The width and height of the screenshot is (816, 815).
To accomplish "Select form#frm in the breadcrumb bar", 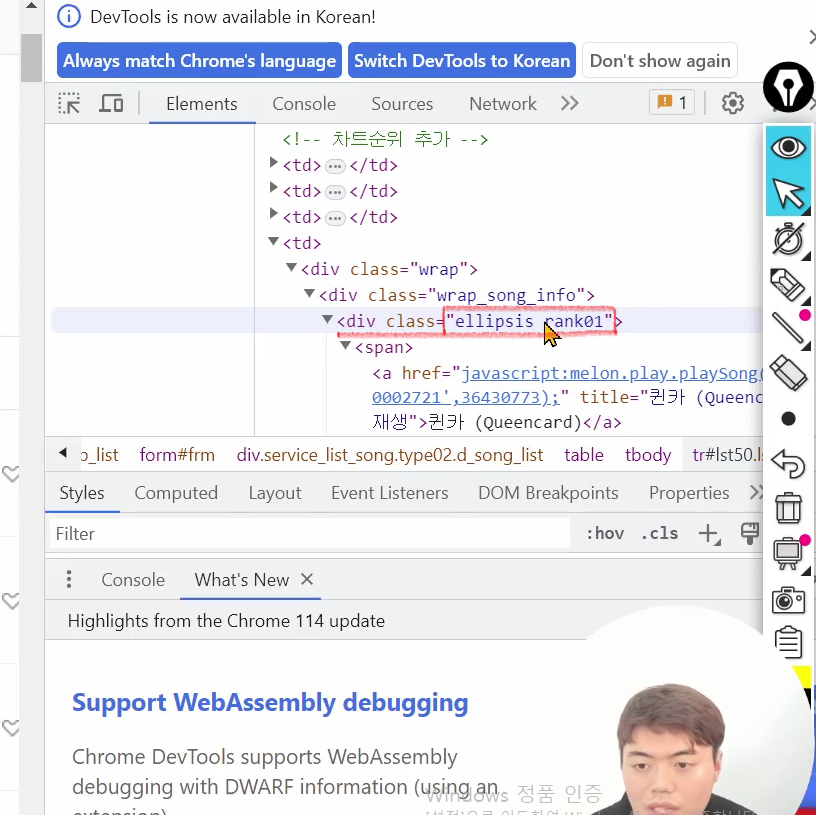I will [x=177, y=455].
